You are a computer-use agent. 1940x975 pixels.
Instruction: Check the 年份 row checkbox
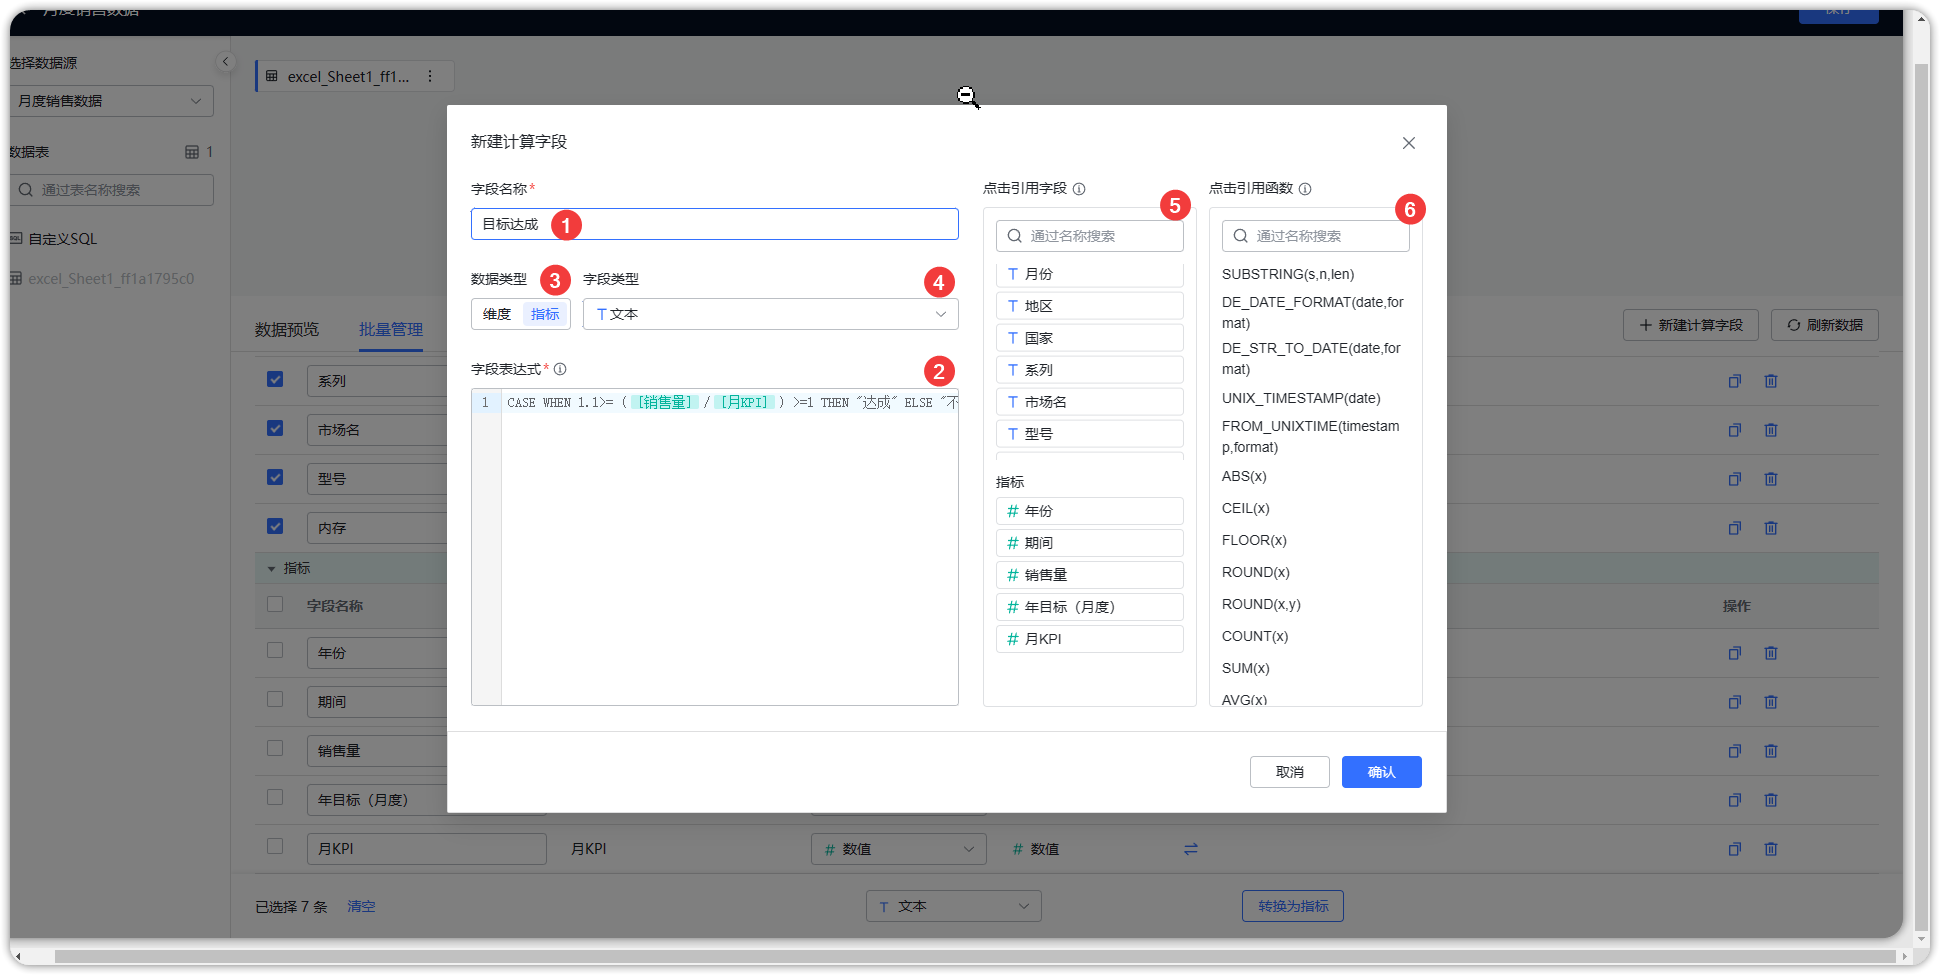tap(275, 650)
